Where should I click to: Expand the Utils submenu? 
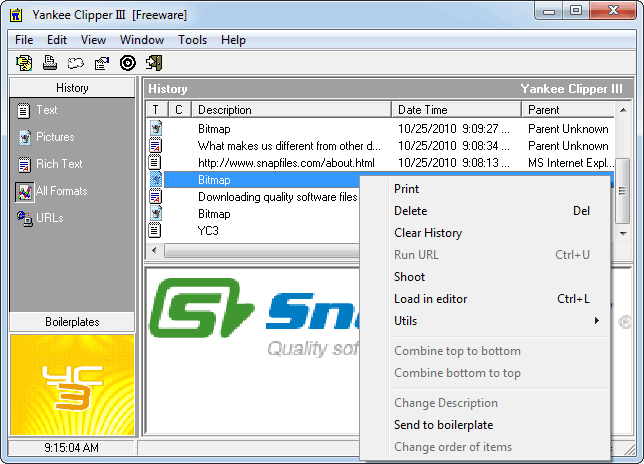(485, 321)
